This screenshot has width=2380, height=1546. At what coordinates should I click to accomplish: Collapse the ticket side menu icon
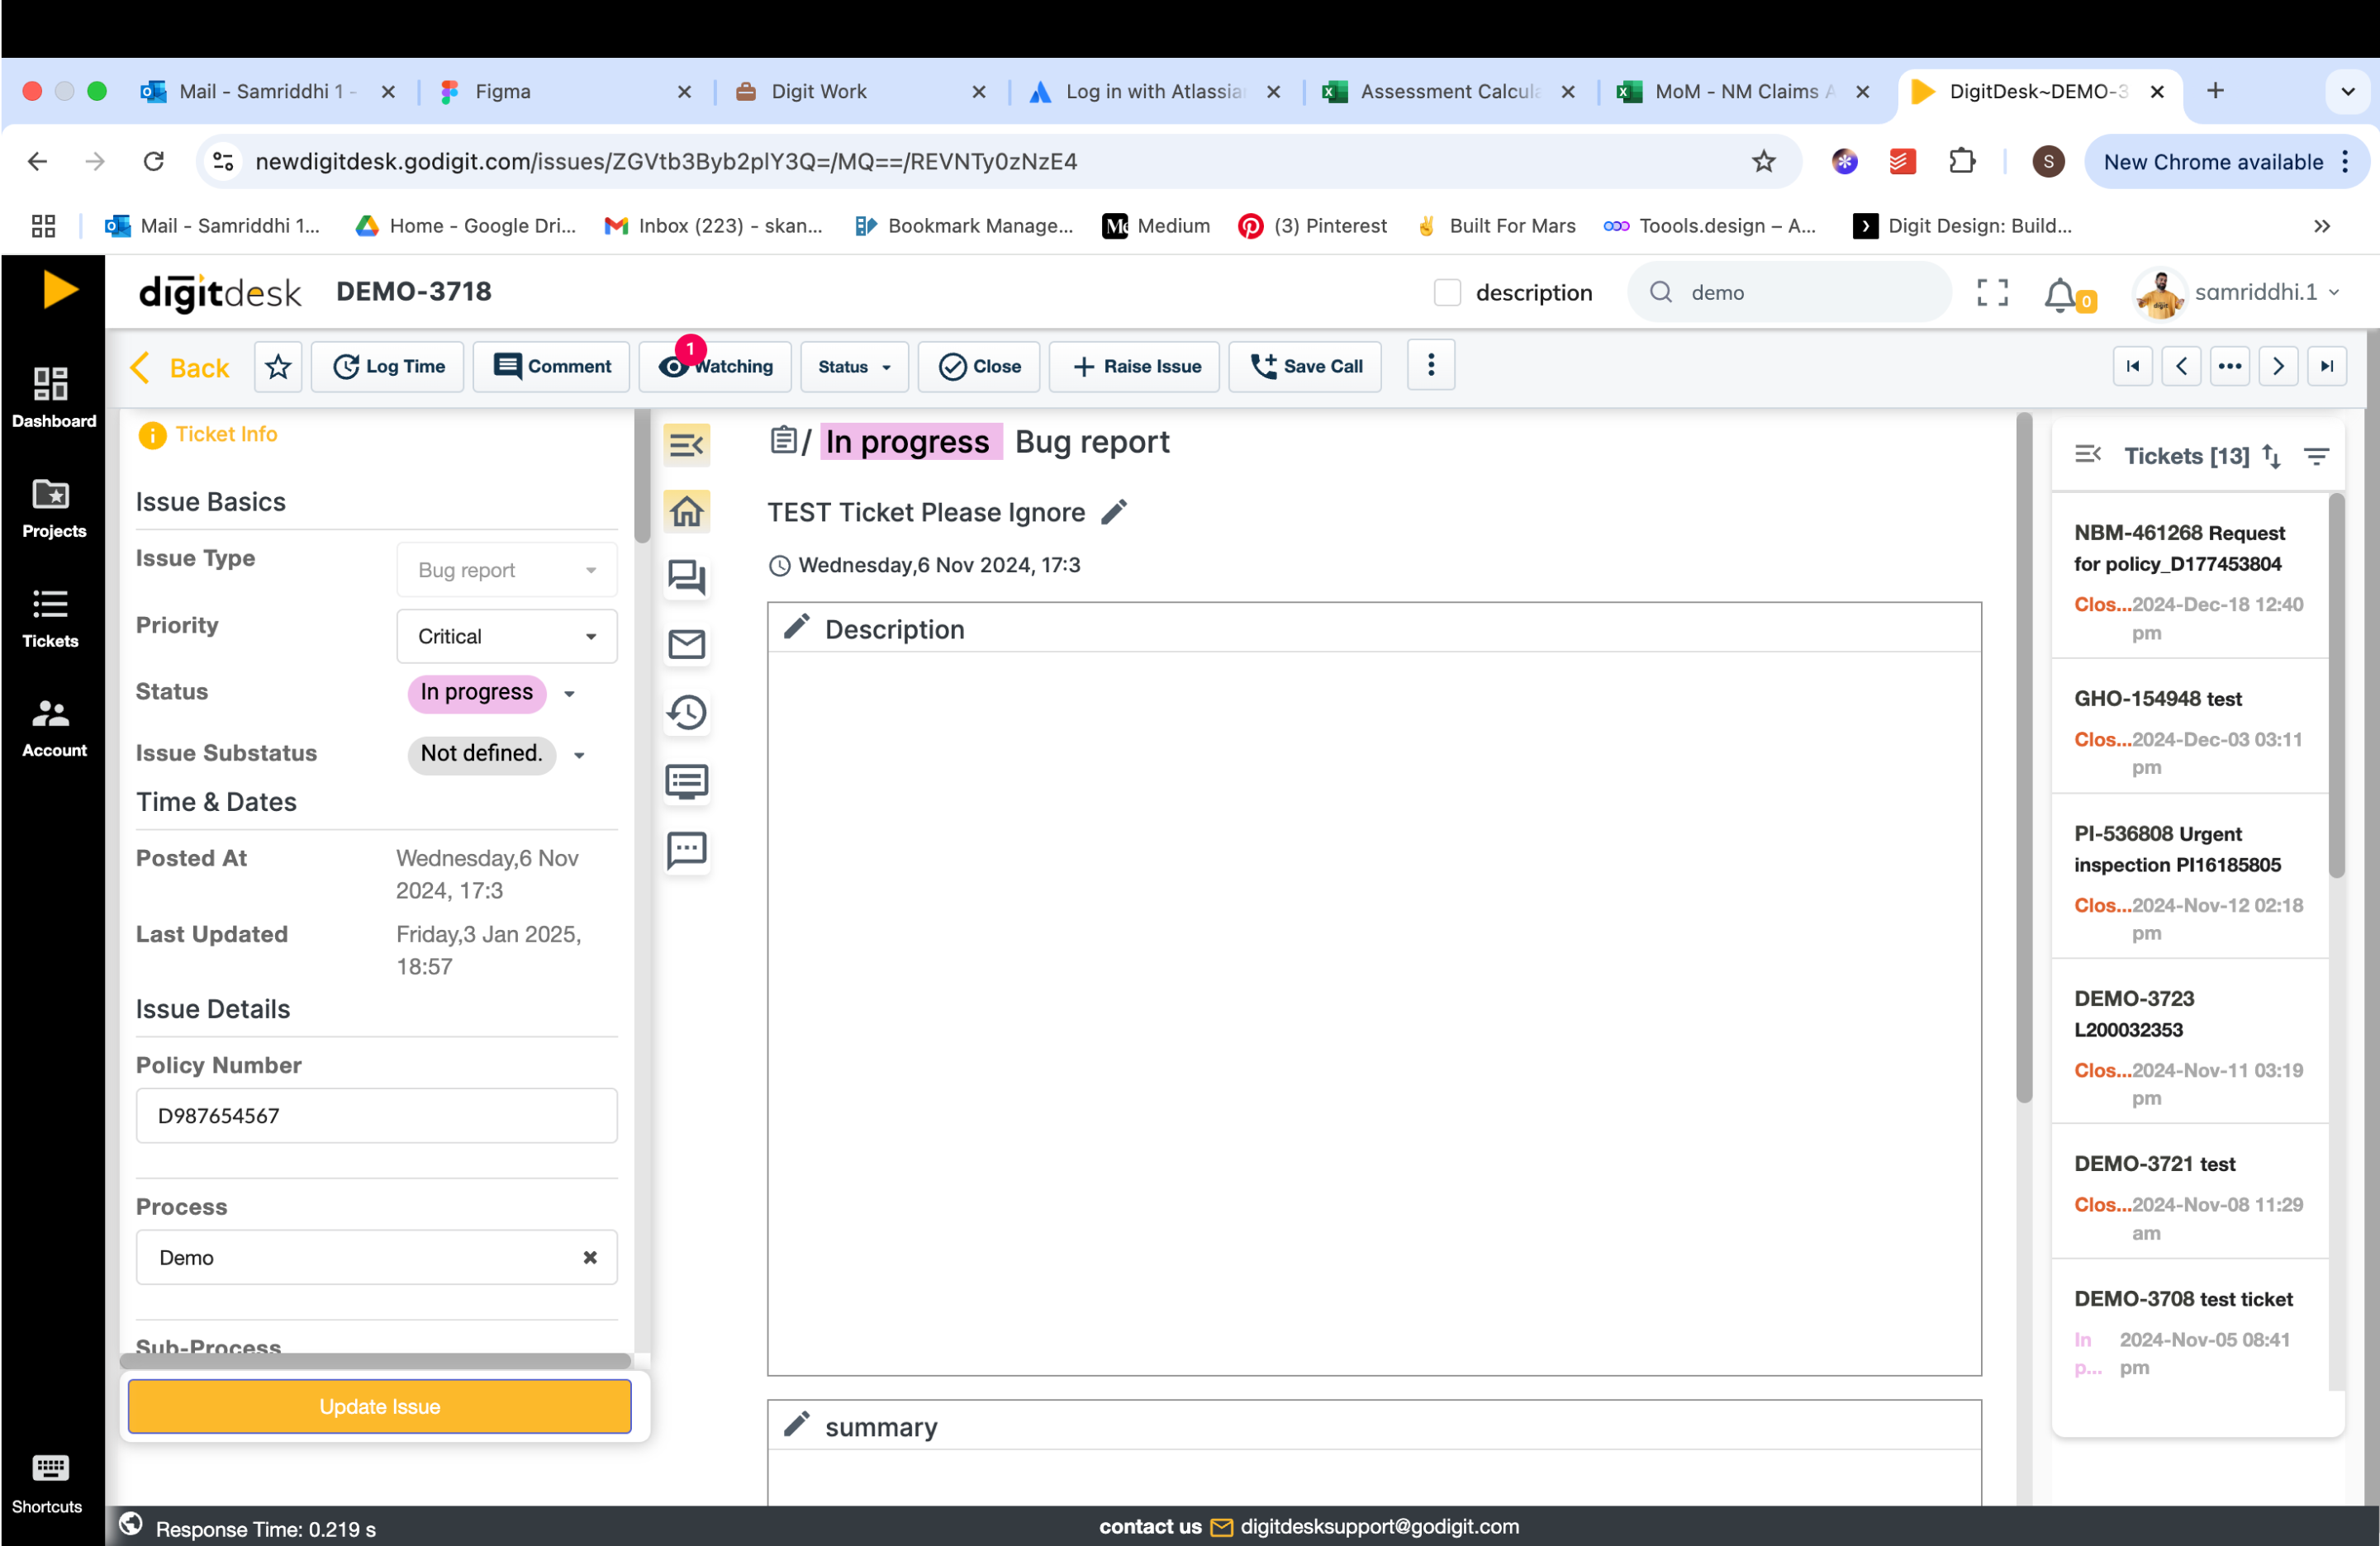(x=686, y=444)
